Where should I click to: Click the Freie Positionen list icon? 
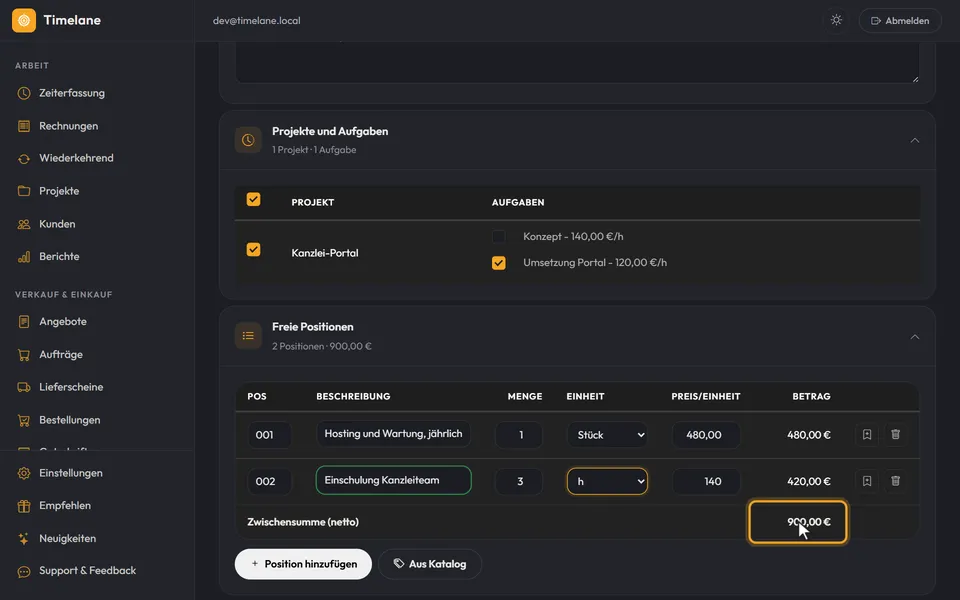248,336
